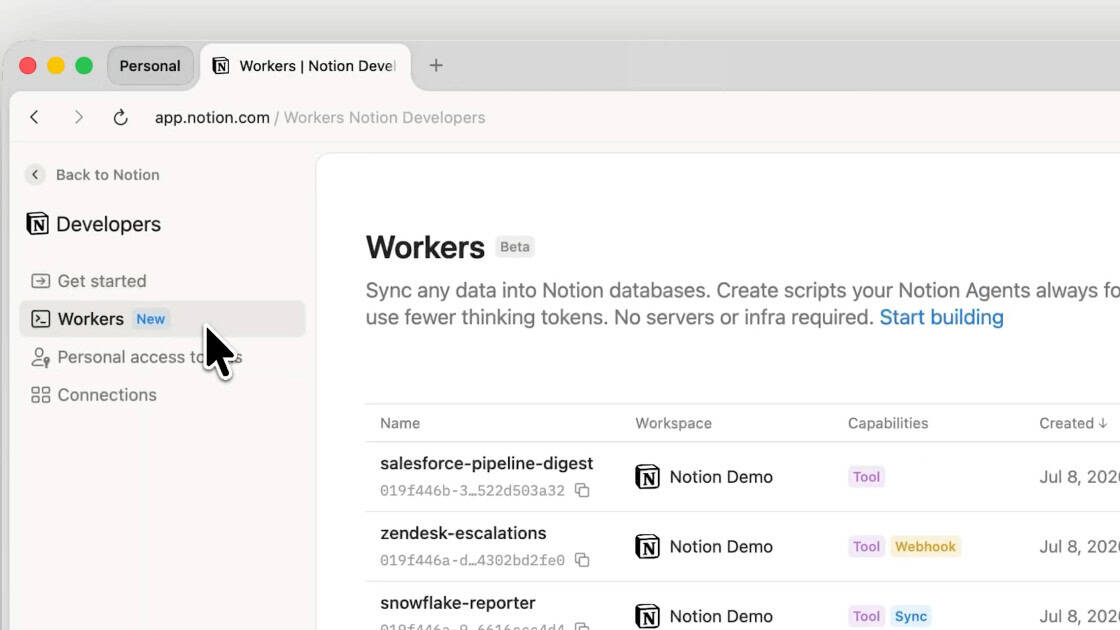Click the Personal access tokens key icon

click(x=41, y=357)
